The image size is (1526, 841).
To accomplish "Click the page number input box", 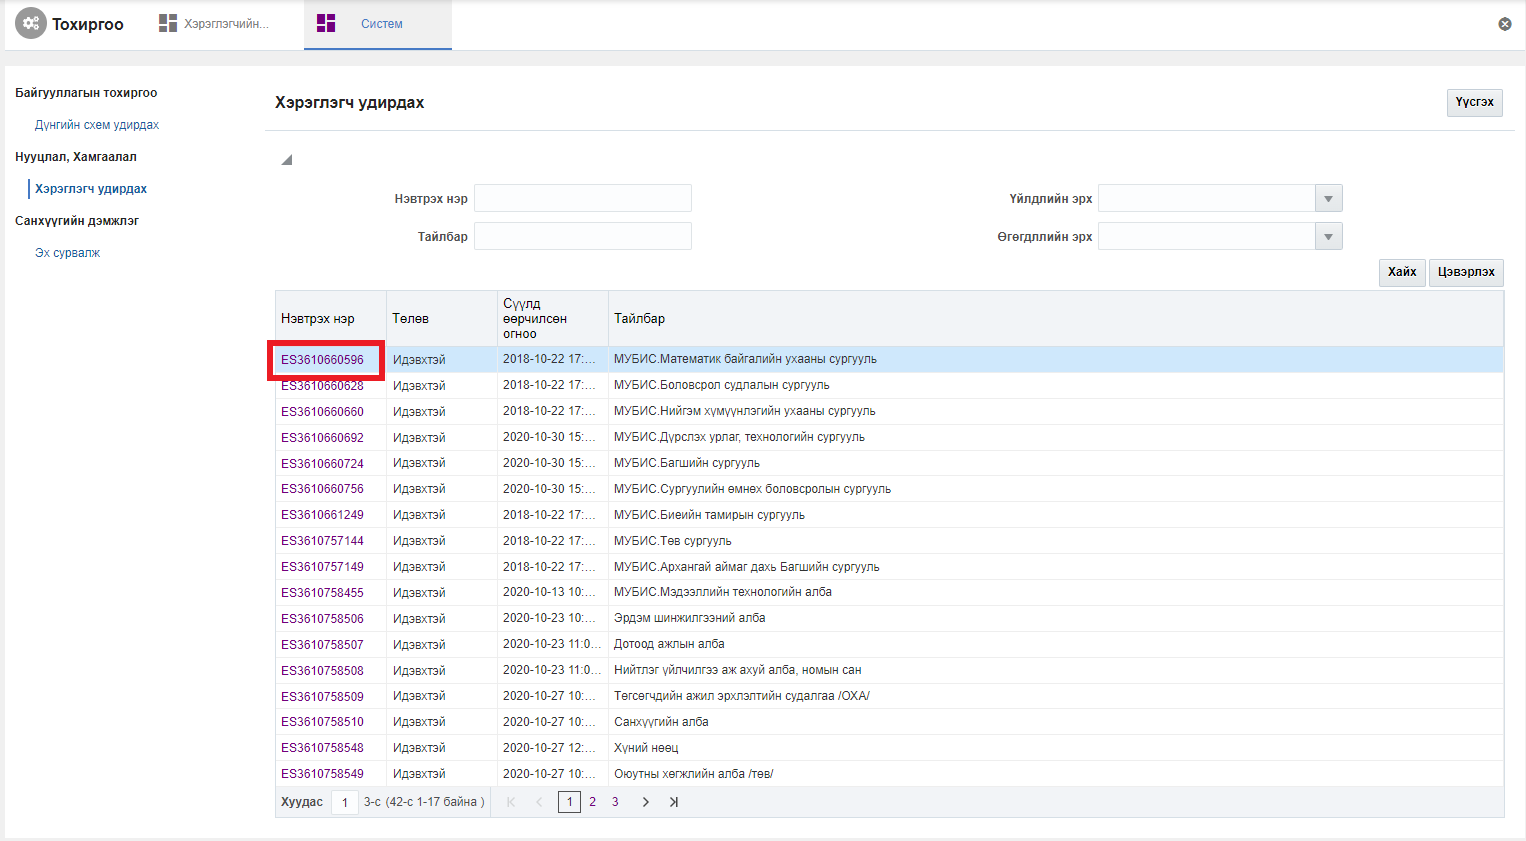I will coord(344,802).
